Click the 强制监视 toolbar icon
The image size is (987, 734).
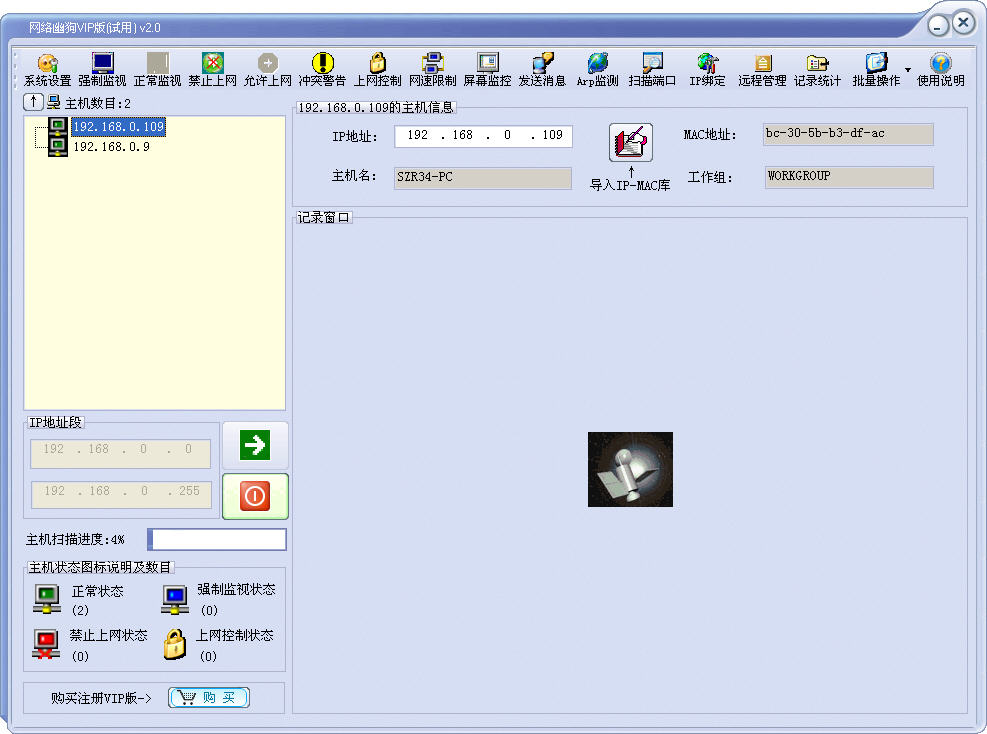[102, 69]
